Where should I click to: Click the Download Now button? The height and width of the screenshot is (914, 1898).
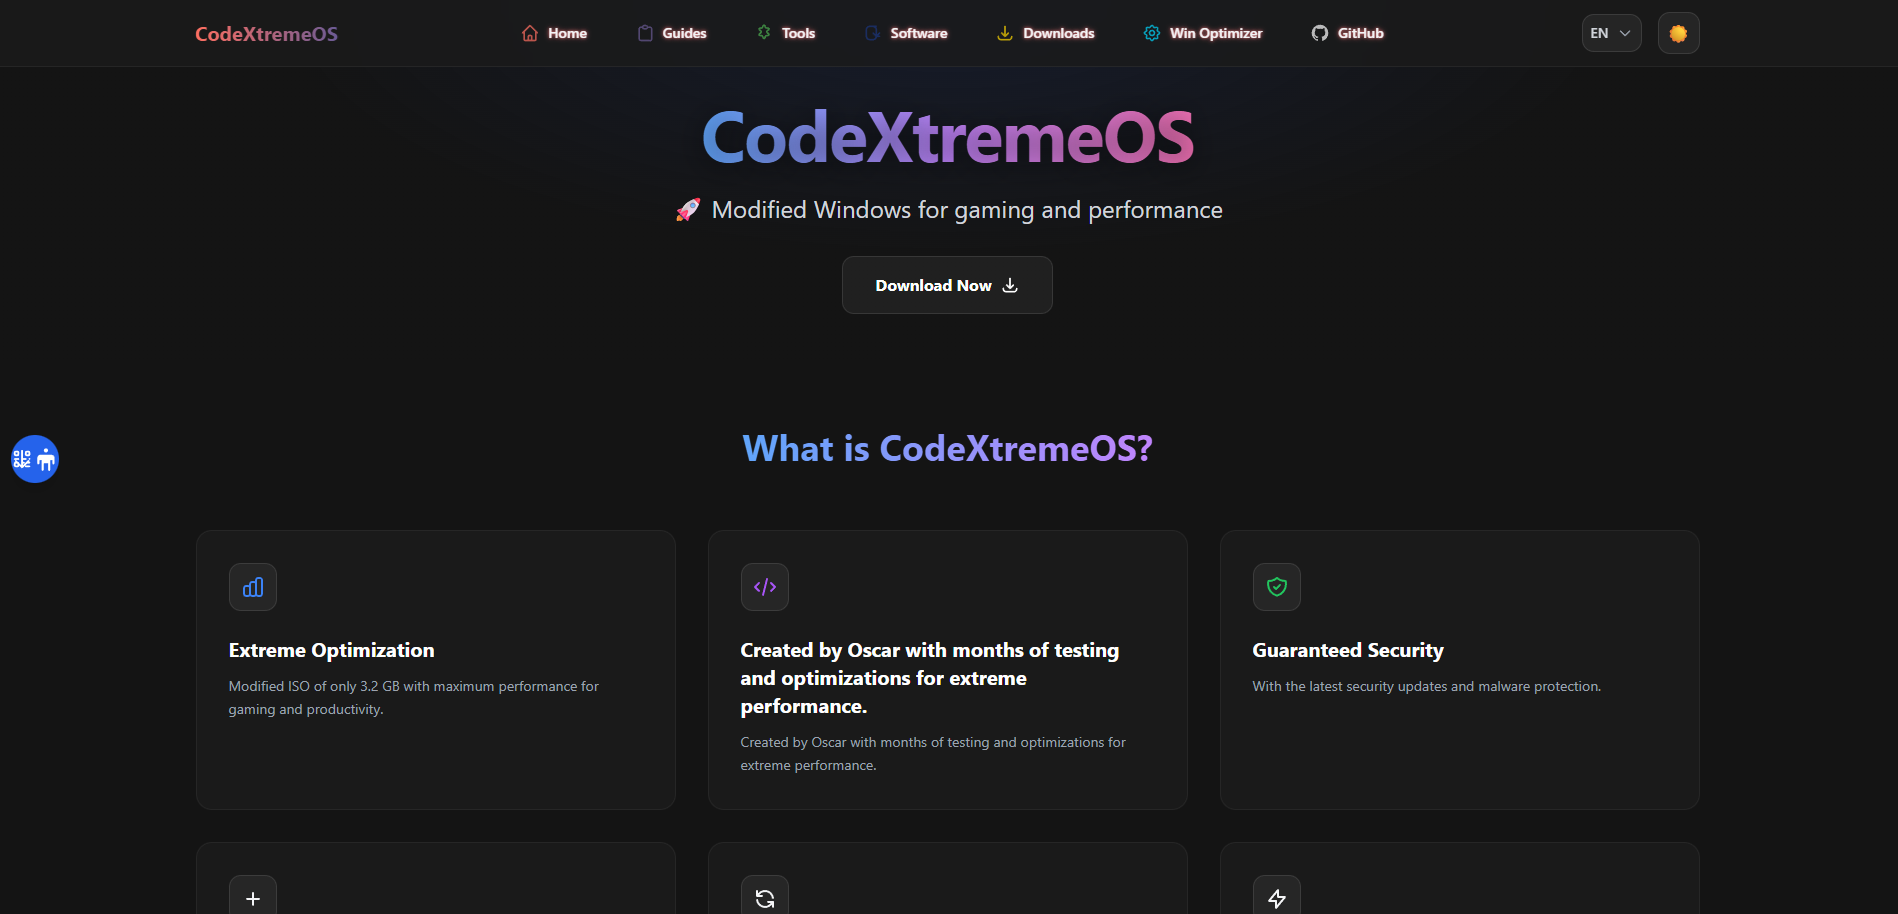(947, 285)
